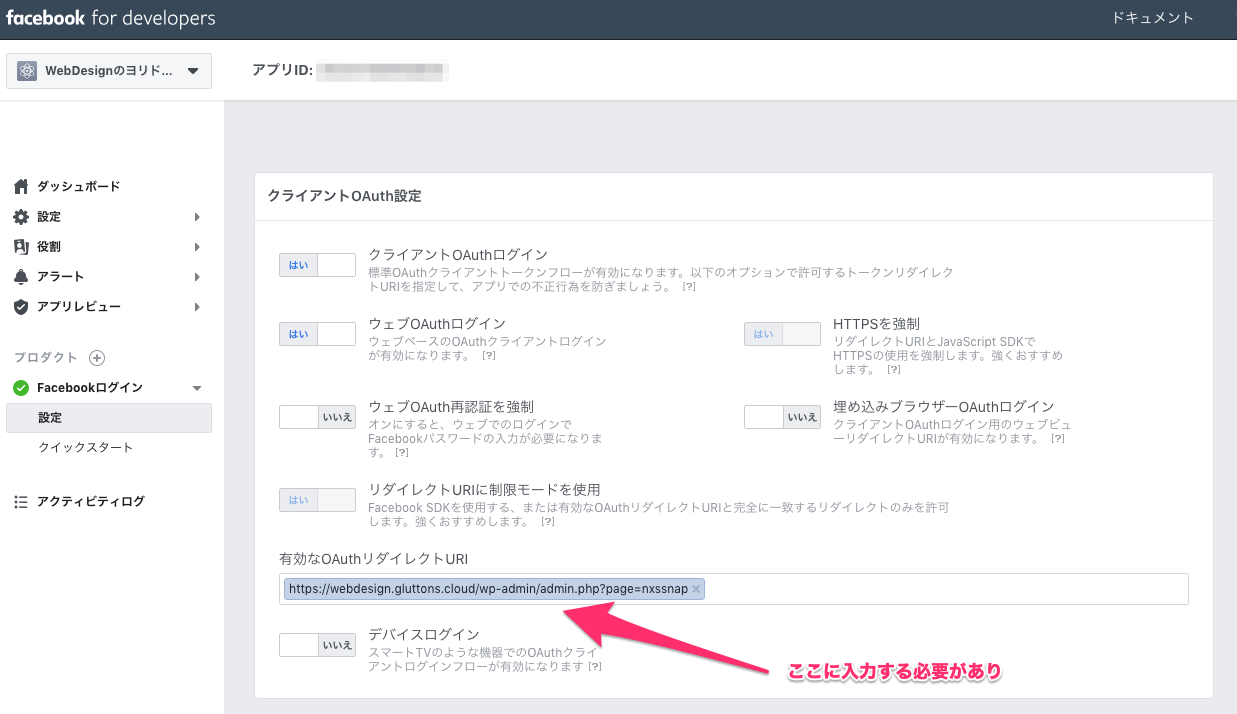Toggle the クライアントOAuthログイン switch
This screenshot has width=1237, height=714.
[x=317, y=265]
